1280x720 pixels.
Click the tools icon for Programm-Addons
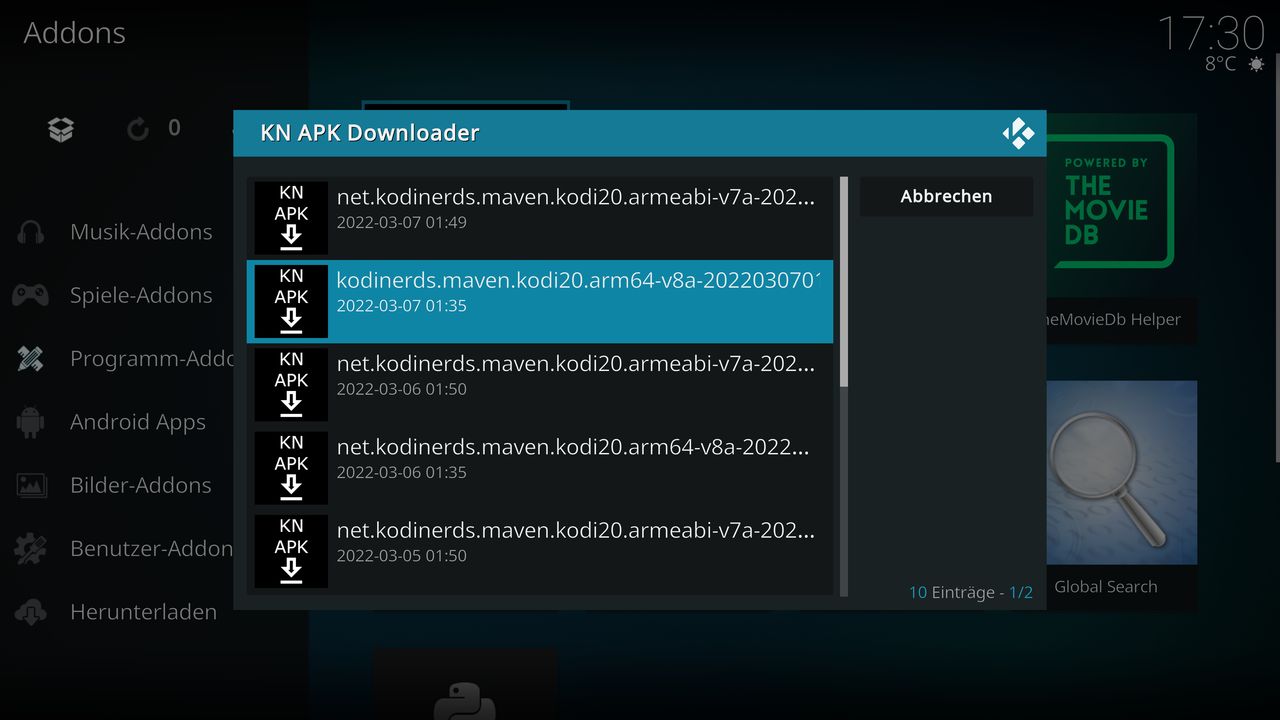click(31, 358)
